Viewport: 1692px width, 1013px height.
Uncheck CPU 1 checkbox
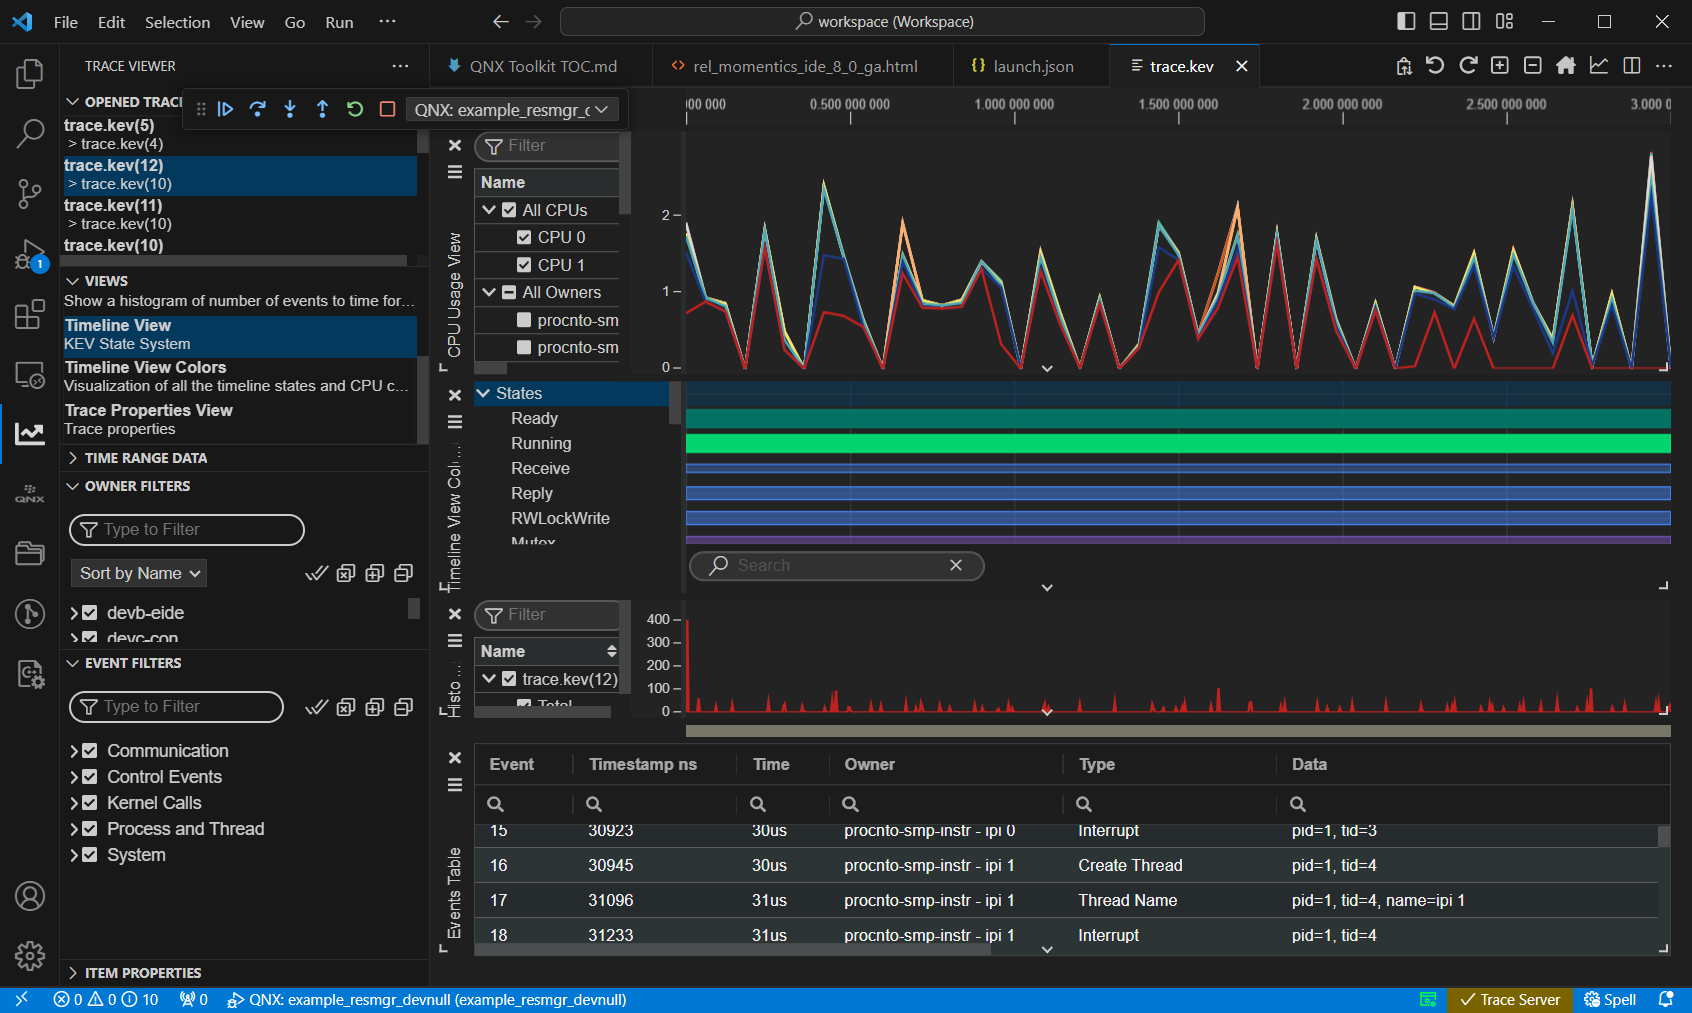524,265
